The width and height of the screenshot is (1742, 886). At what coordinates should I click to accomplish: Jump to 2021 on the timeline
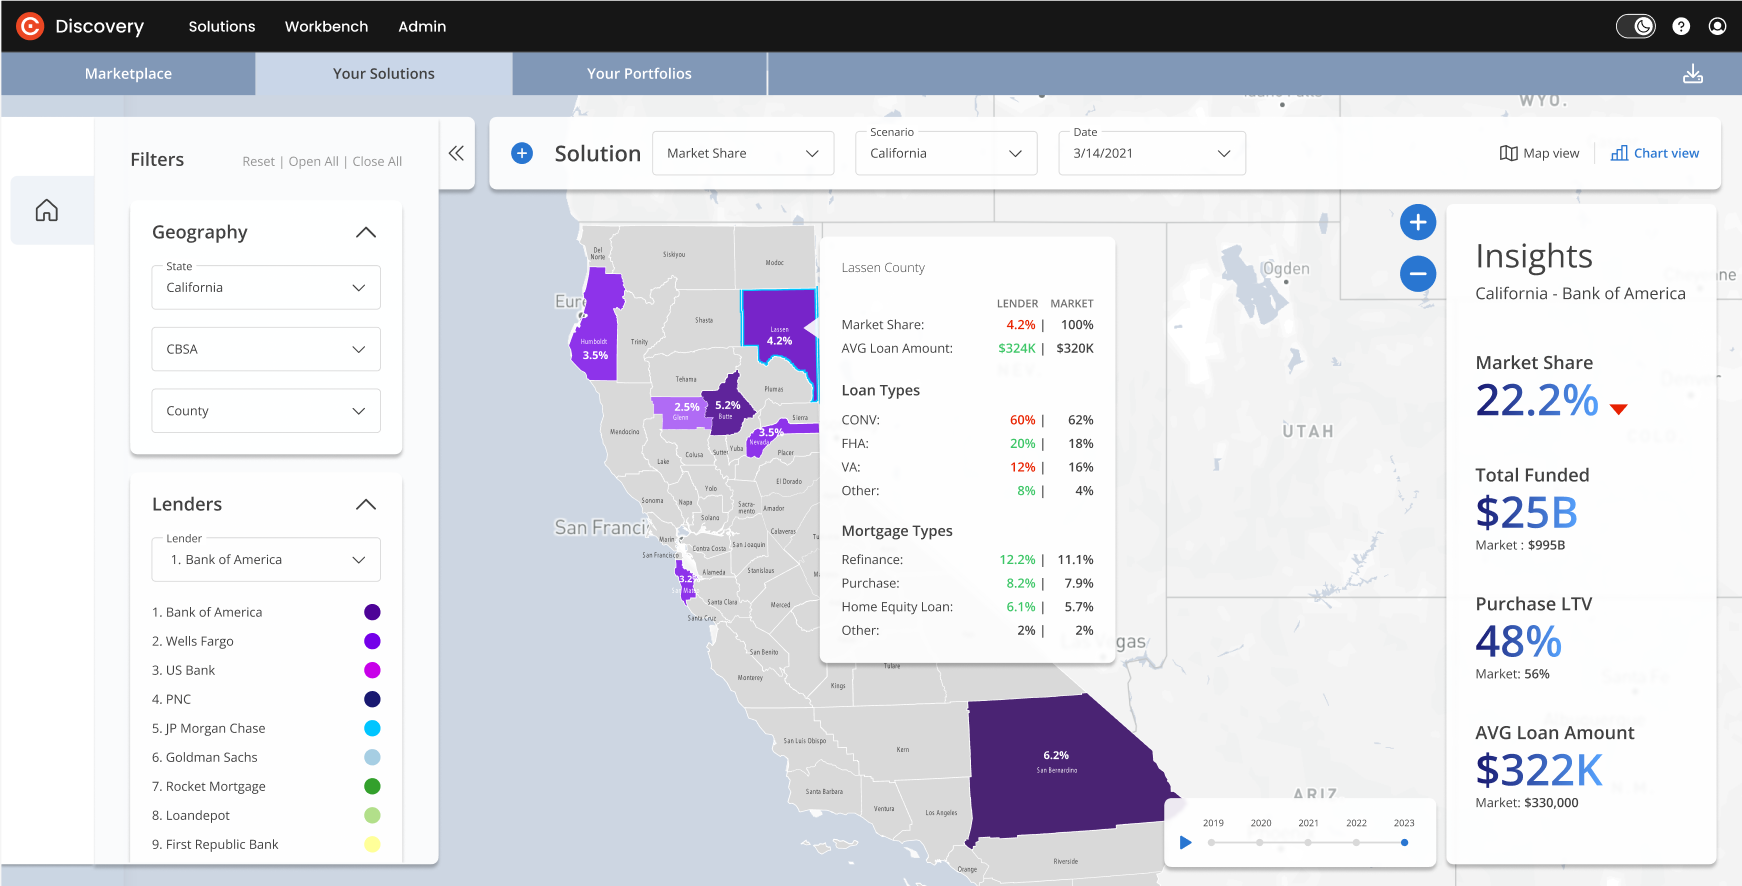coord(1308,842)
